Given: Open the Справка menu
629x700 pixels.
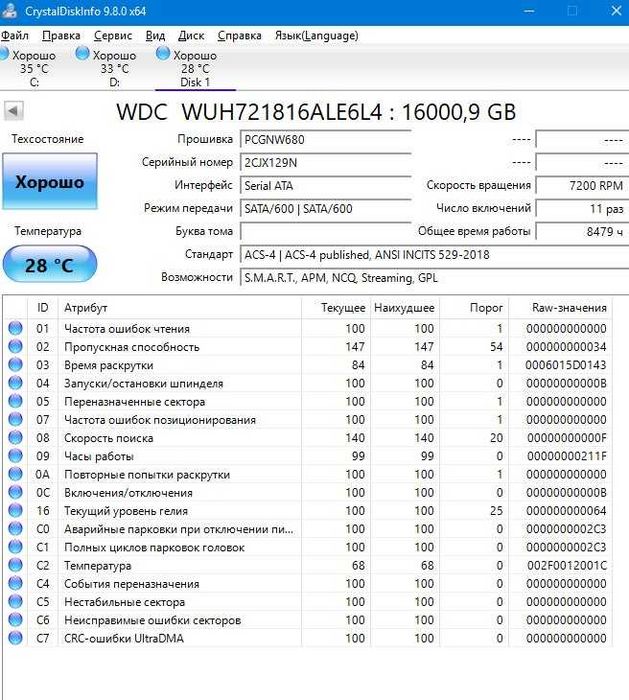Looking at the screenshot, I should point(239,36).
